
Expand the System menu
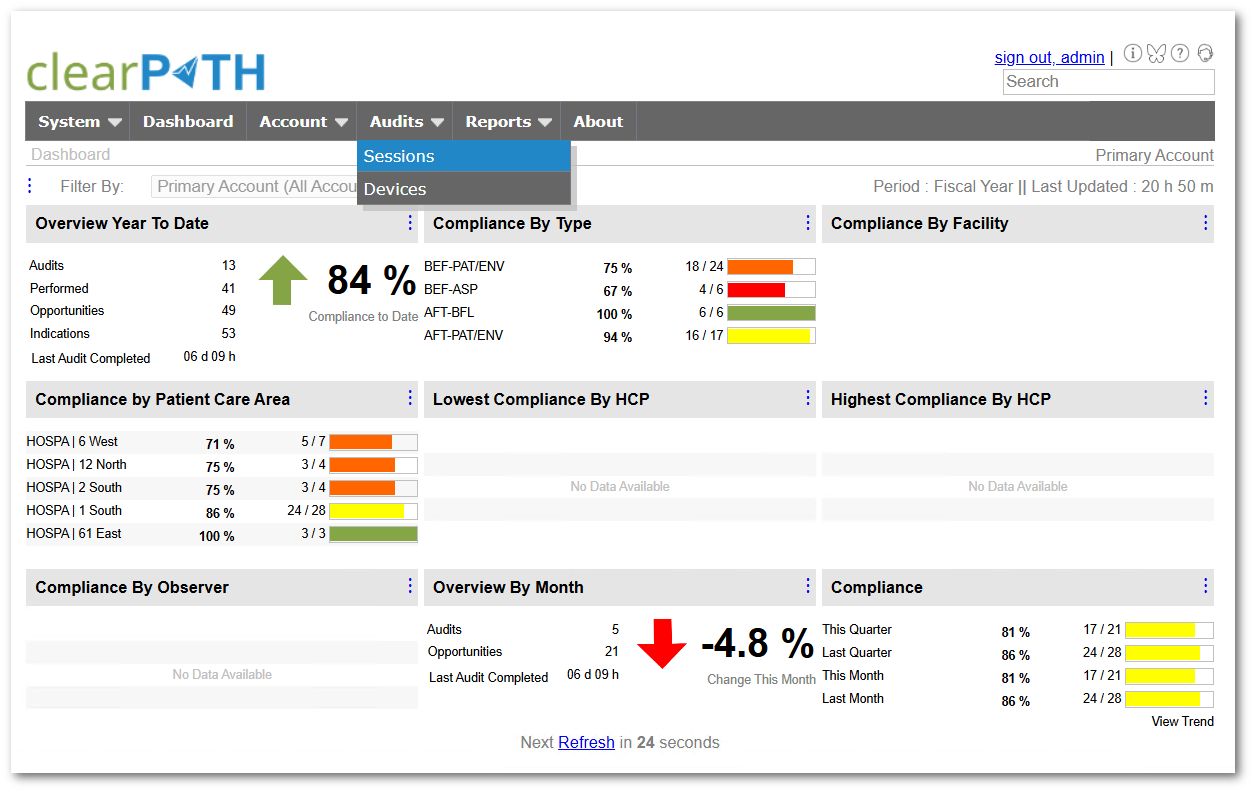(79, 122)
